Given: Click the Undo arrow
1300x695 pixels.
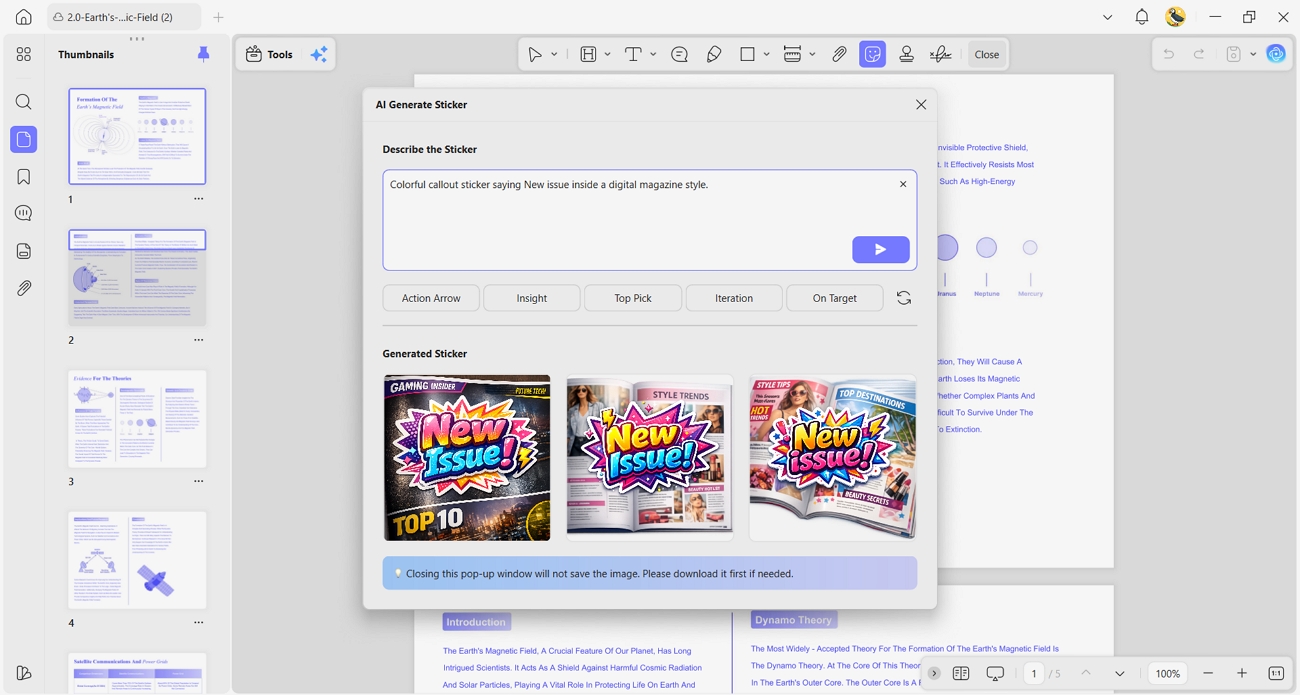Looking at the screenshot, I should click(x=1168, y=54).
